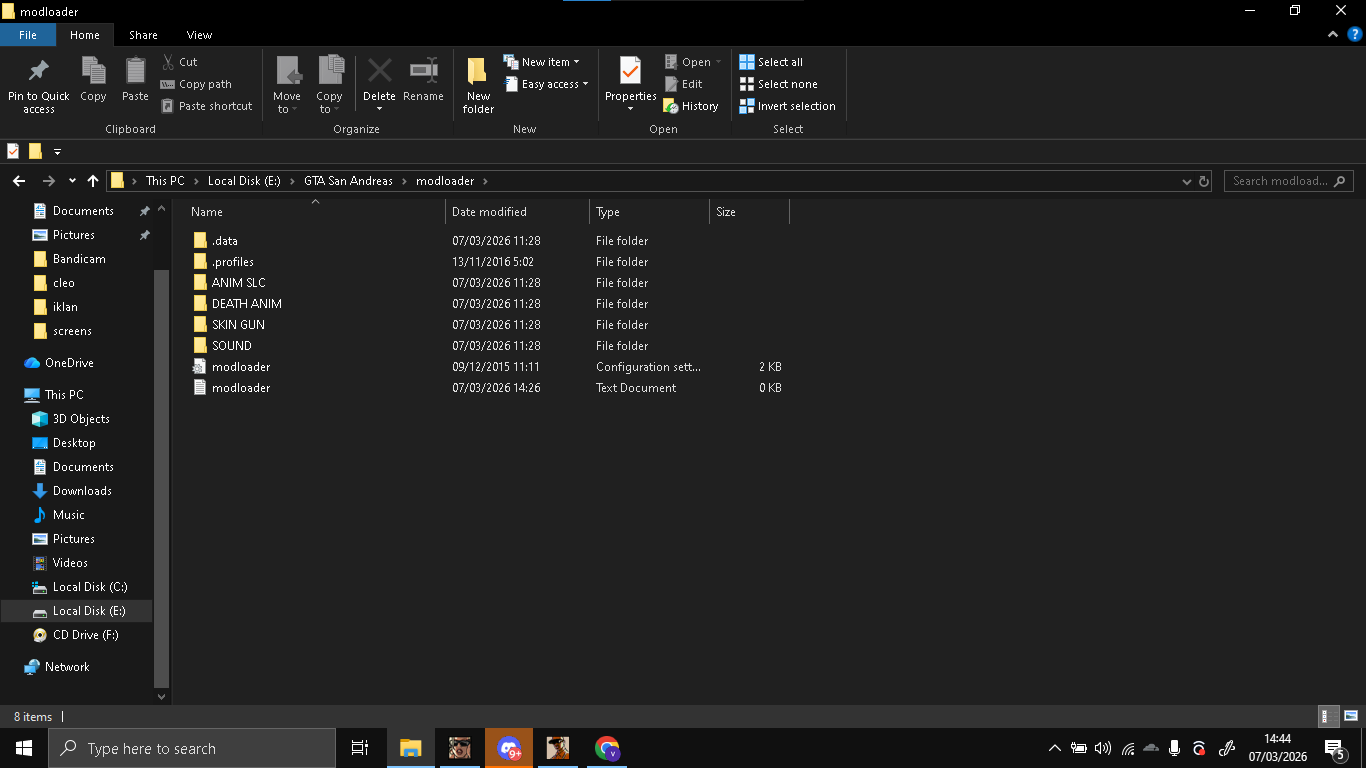This screenshot has width=1366, height=768.
Task: Click the Up one level arrow
Action: (x=93, y=181)
